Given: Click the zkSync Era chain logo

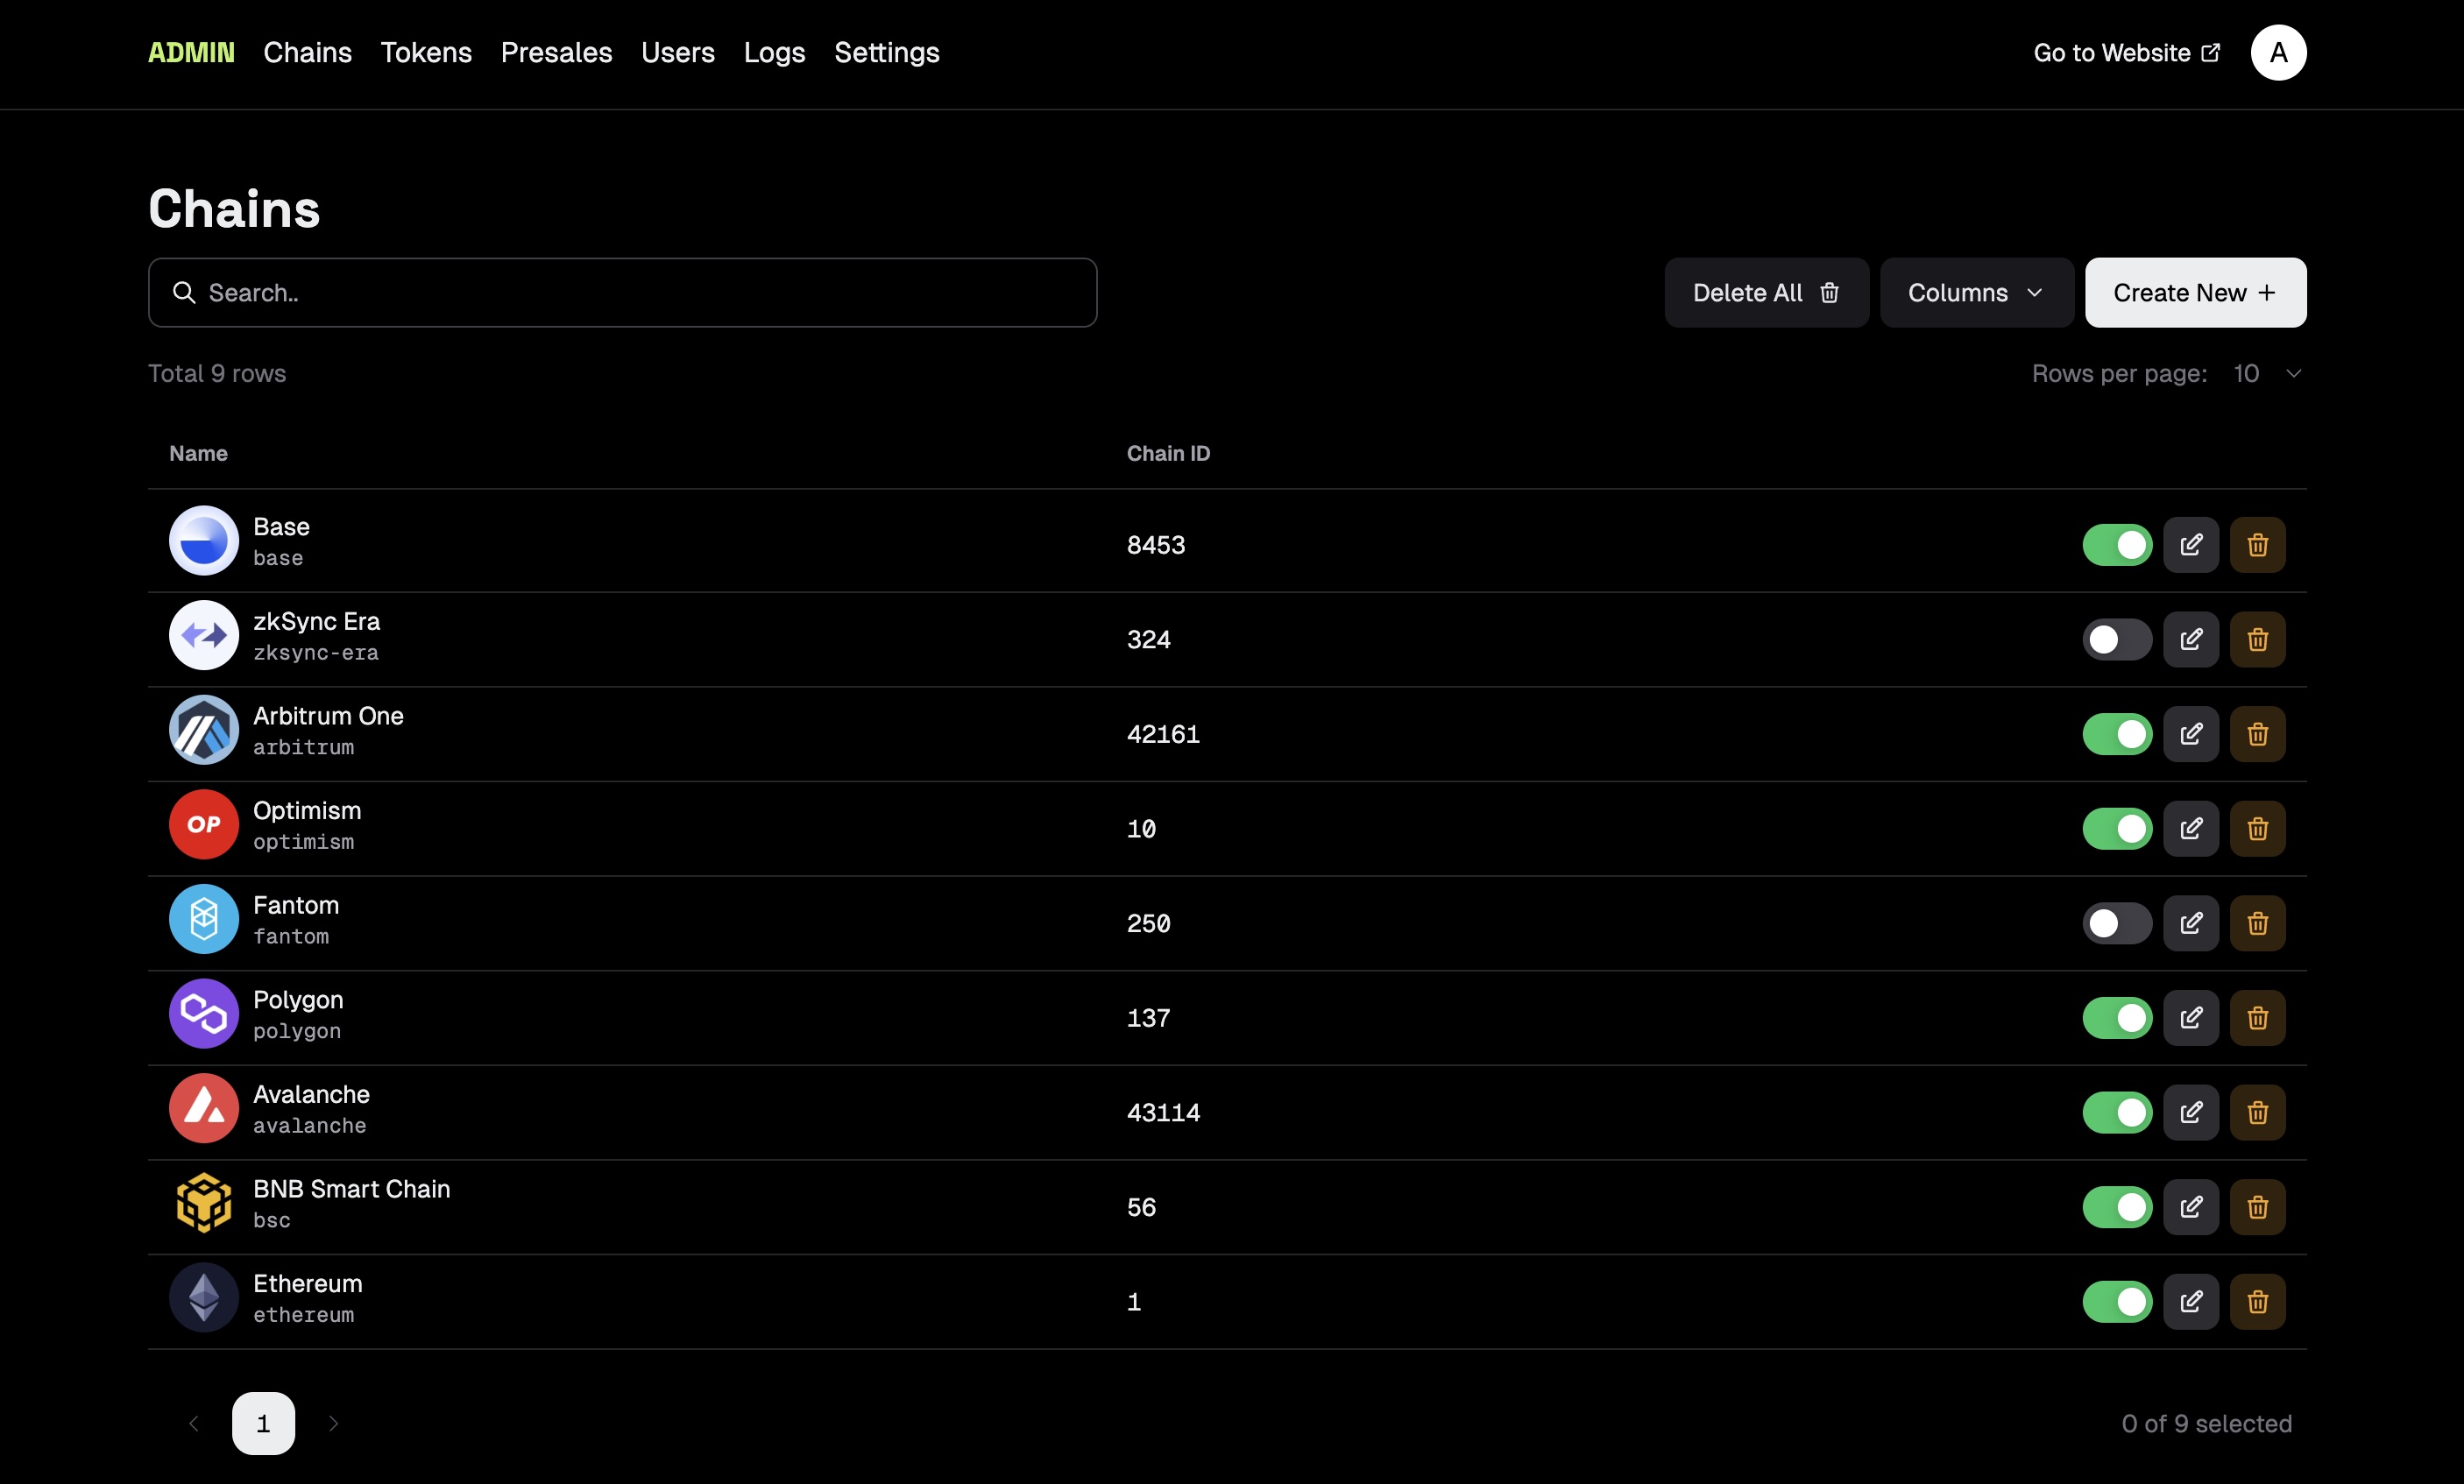Looking at the screenshot, I should pyautogui.click(x=204, y=635).
